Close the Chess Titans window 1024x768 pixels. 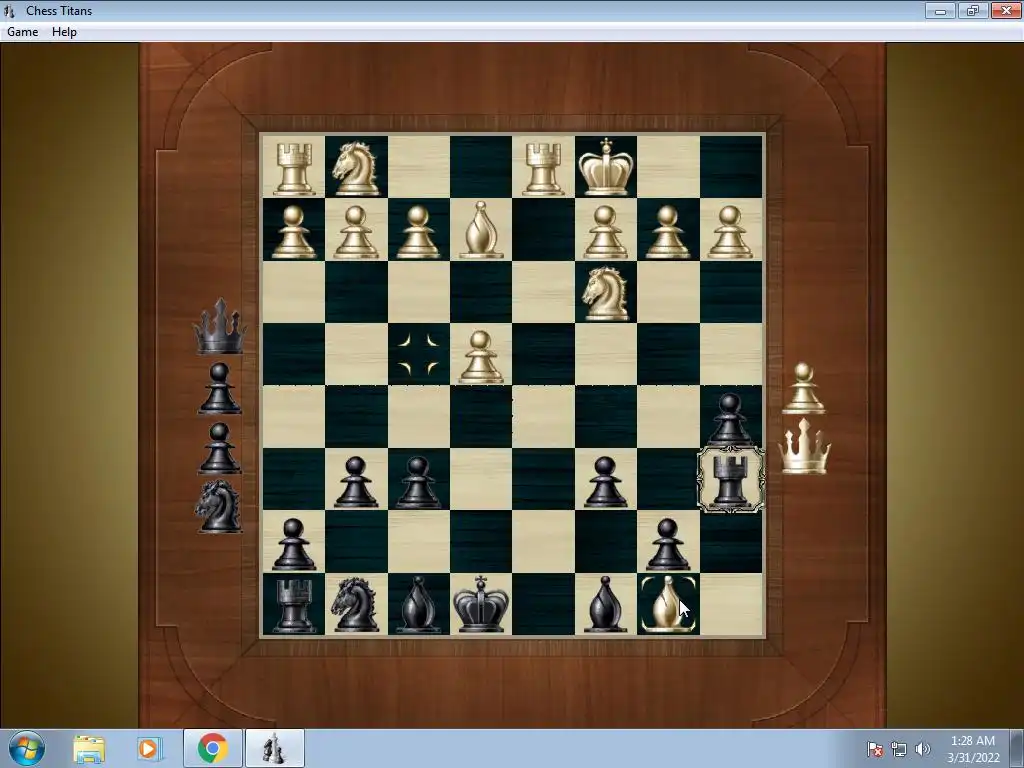(1006, 10)
